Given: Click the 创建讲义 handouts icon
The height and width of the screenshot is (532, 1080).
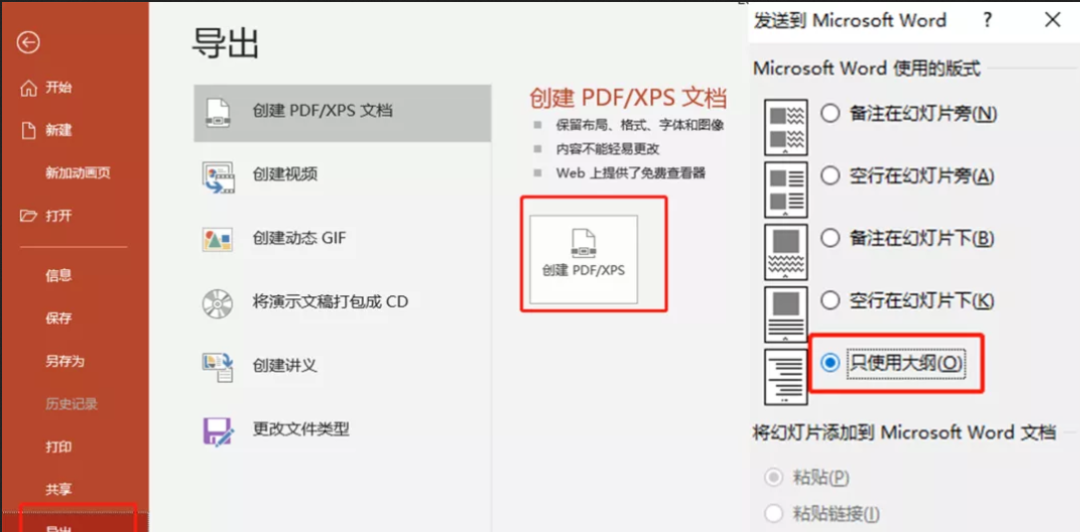Looking at the screenshot, I should 218,367.
